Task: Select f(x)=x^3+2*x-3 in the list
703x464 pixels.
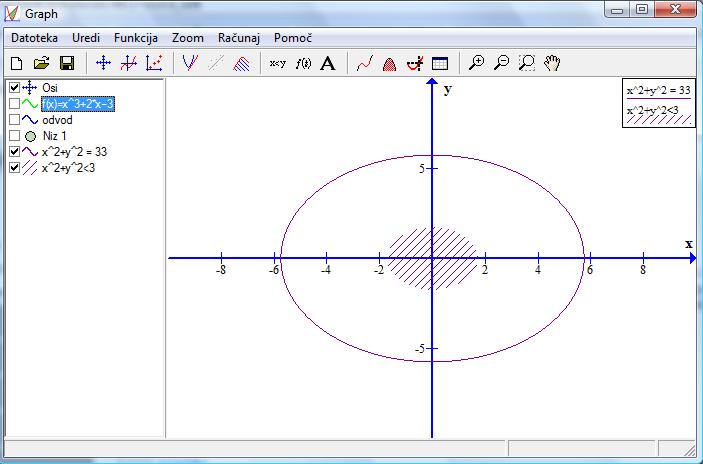Action: tap(78, 104)
